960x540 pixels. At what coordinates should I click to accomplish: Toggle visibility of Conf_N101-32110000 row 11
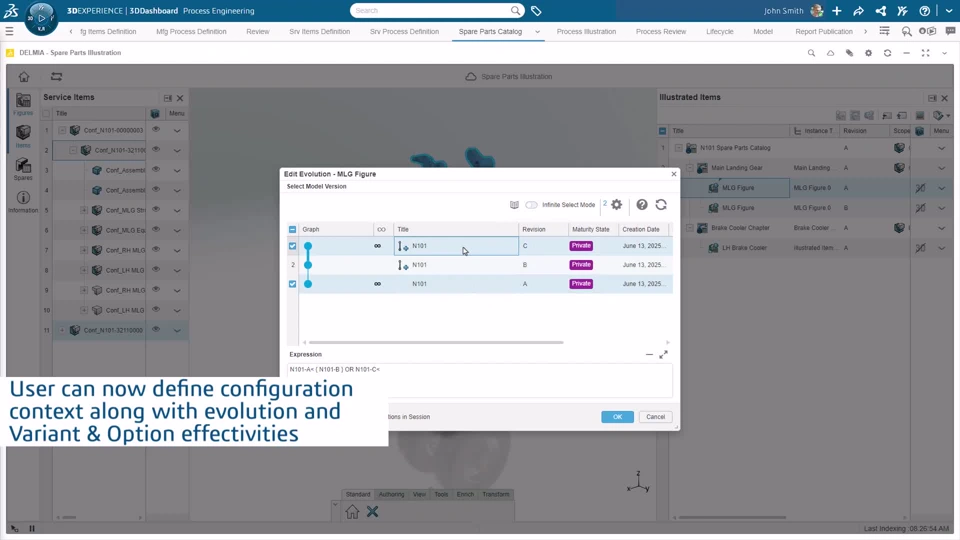click(156, 329)
